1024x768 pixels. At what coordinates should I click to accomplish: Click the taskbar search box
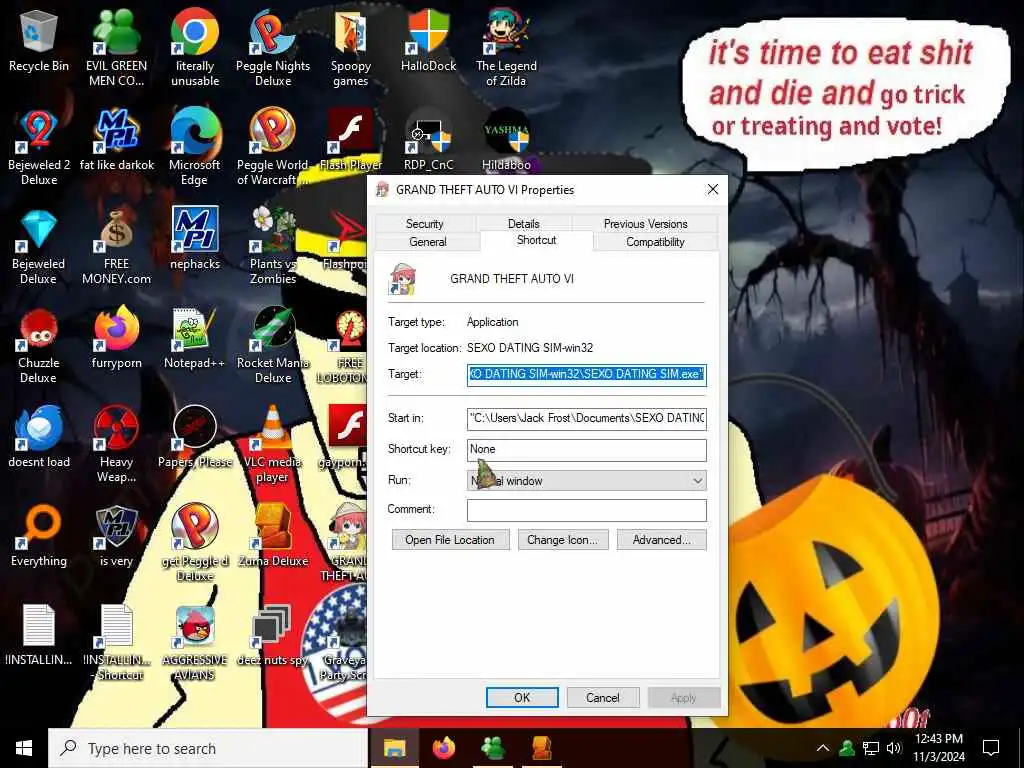[x=208, y=748]
